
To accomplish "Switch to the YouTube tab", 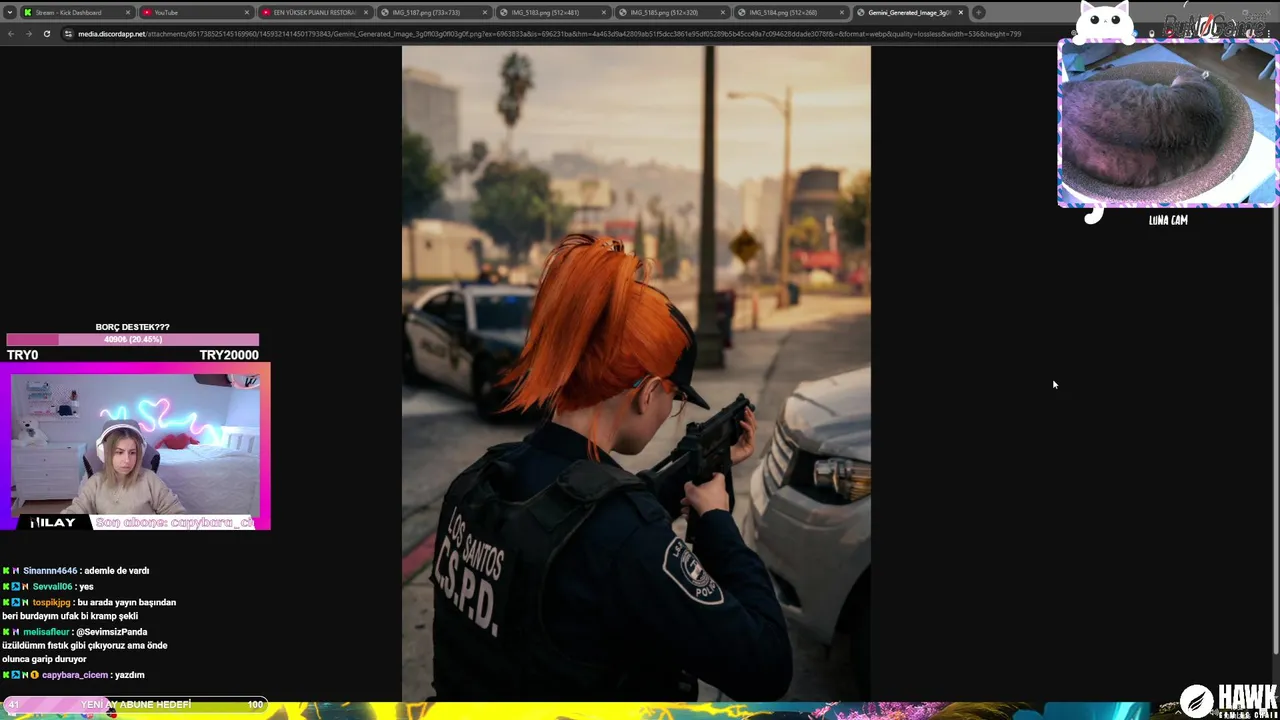I will click(196, 13).
